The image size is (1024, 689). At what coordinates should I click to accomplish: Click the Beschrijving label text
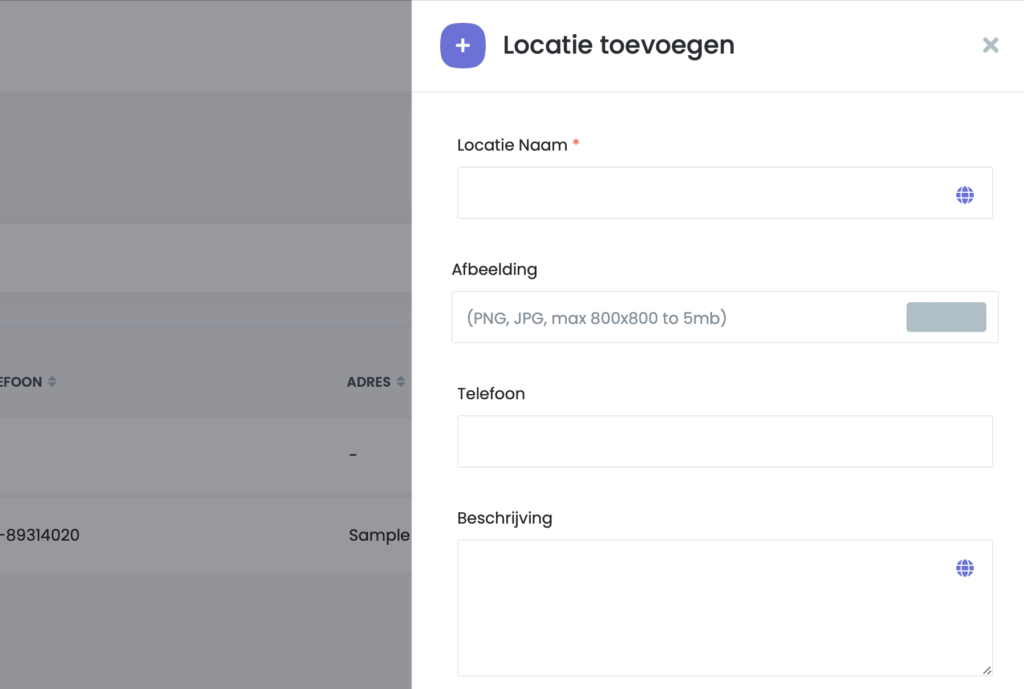[x=504, y=518]
